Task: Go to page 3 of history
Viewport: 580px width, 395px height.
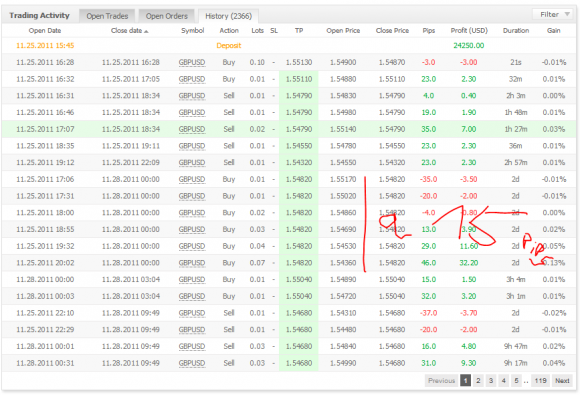Action: pos(490,381)
